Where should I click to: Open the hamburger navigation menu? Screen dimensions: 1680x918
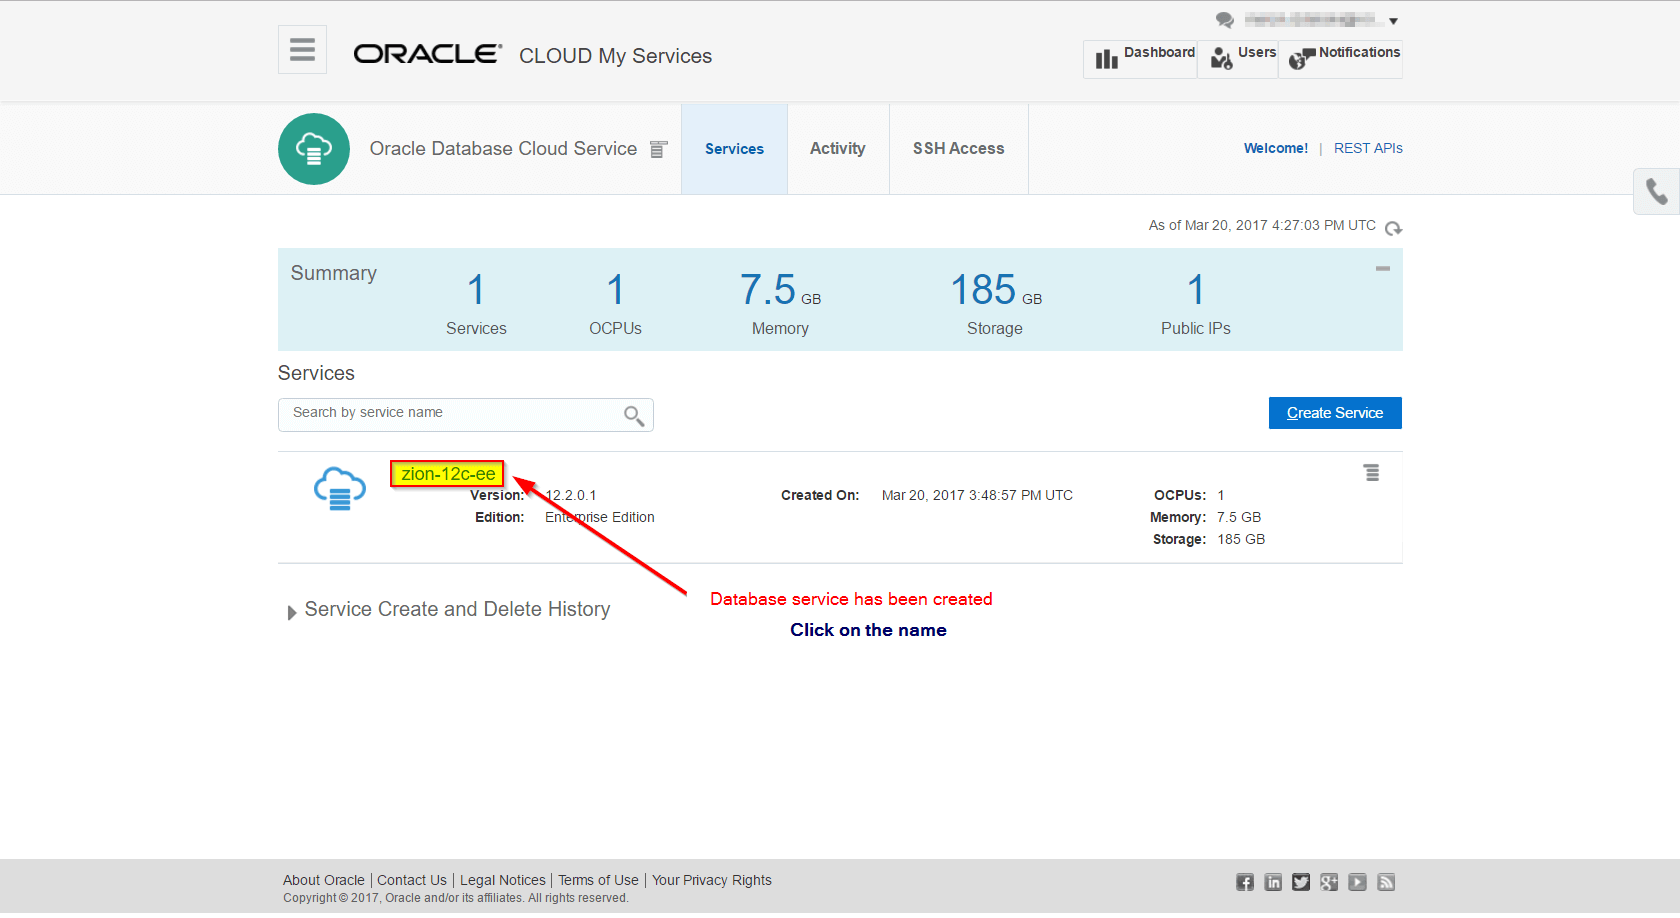coord(302,50)
